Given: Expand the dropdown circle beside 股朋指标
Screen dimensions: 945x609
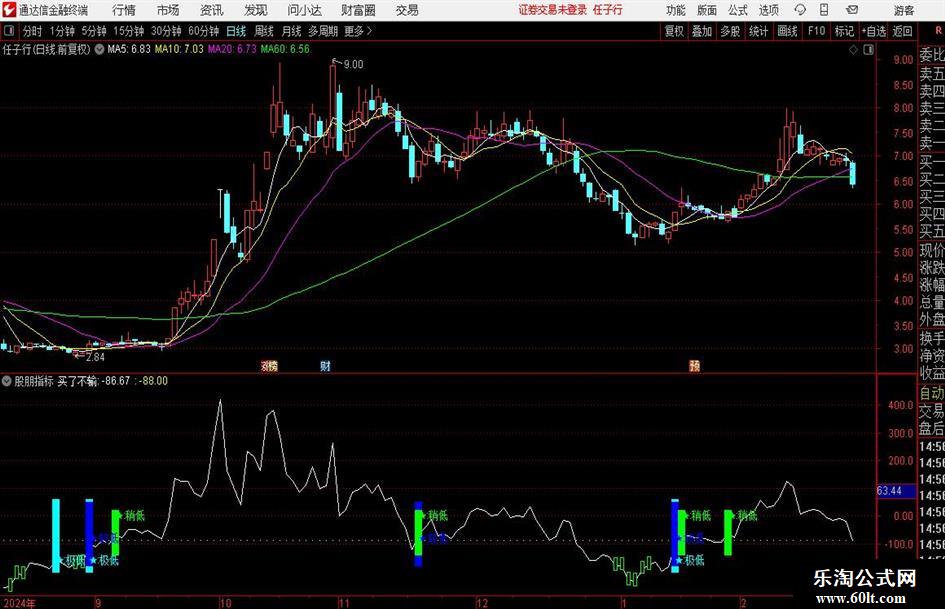Looking at the screenshot, I should (7, 381).
